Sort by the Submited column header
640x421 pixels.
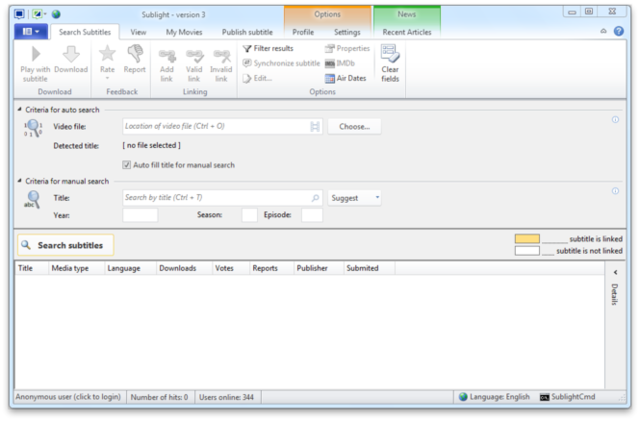(x=369, y=268)
